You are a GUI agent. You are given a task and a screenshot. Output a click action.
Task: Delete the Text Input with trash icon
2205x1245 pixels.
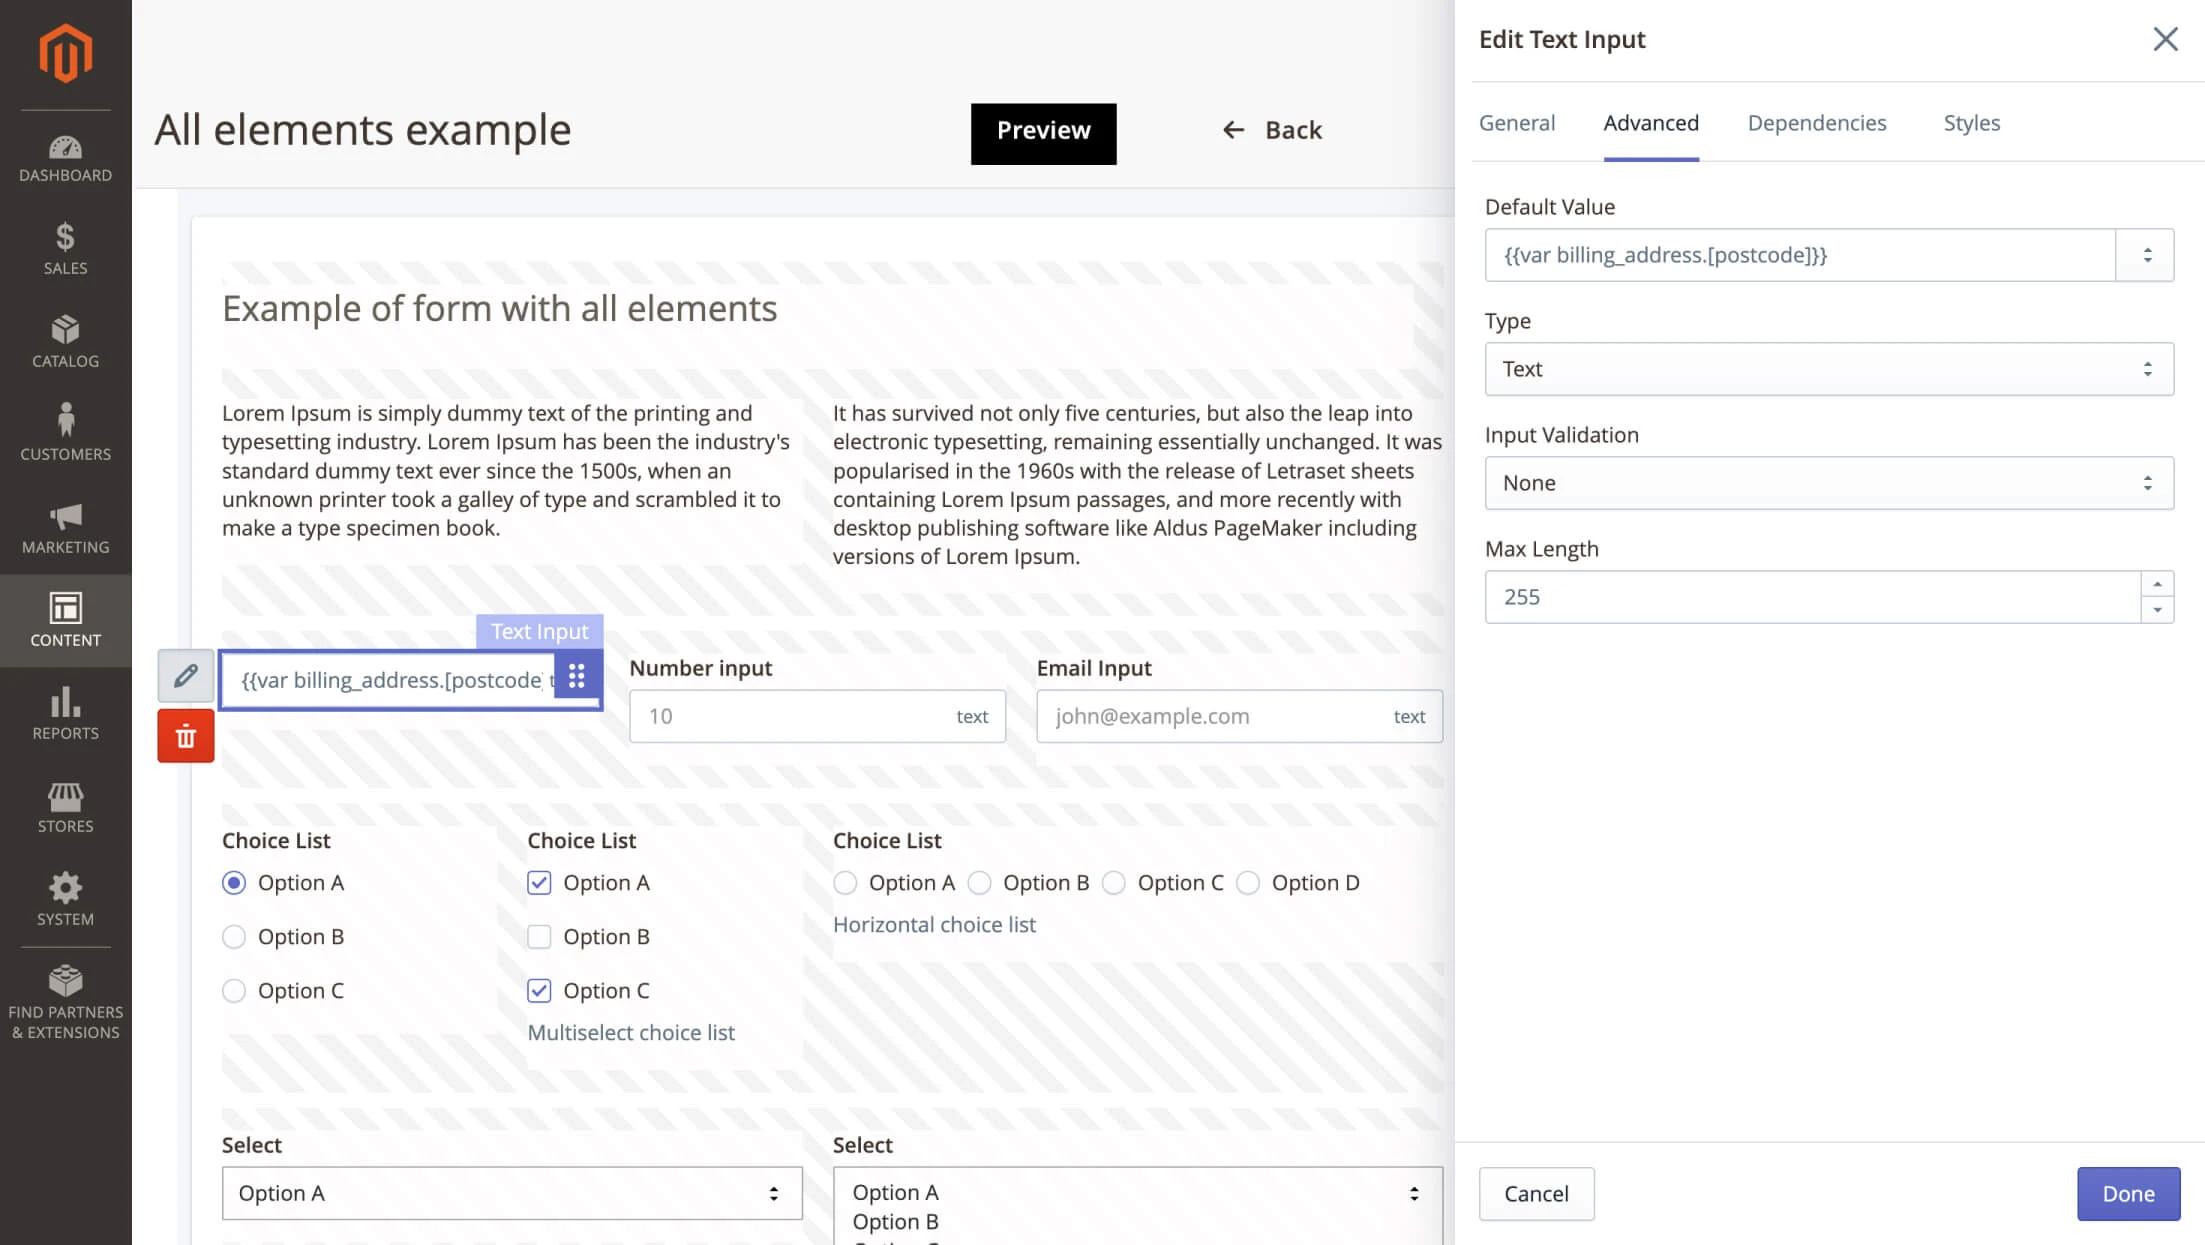[x=185, y=735]
